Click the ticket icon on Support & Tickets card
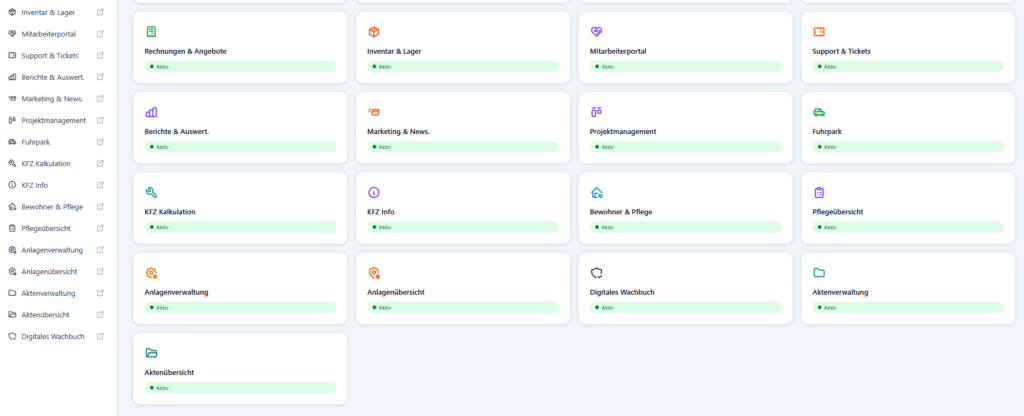This screenshot has height=416, width=1024. click(x=819, y=32)
